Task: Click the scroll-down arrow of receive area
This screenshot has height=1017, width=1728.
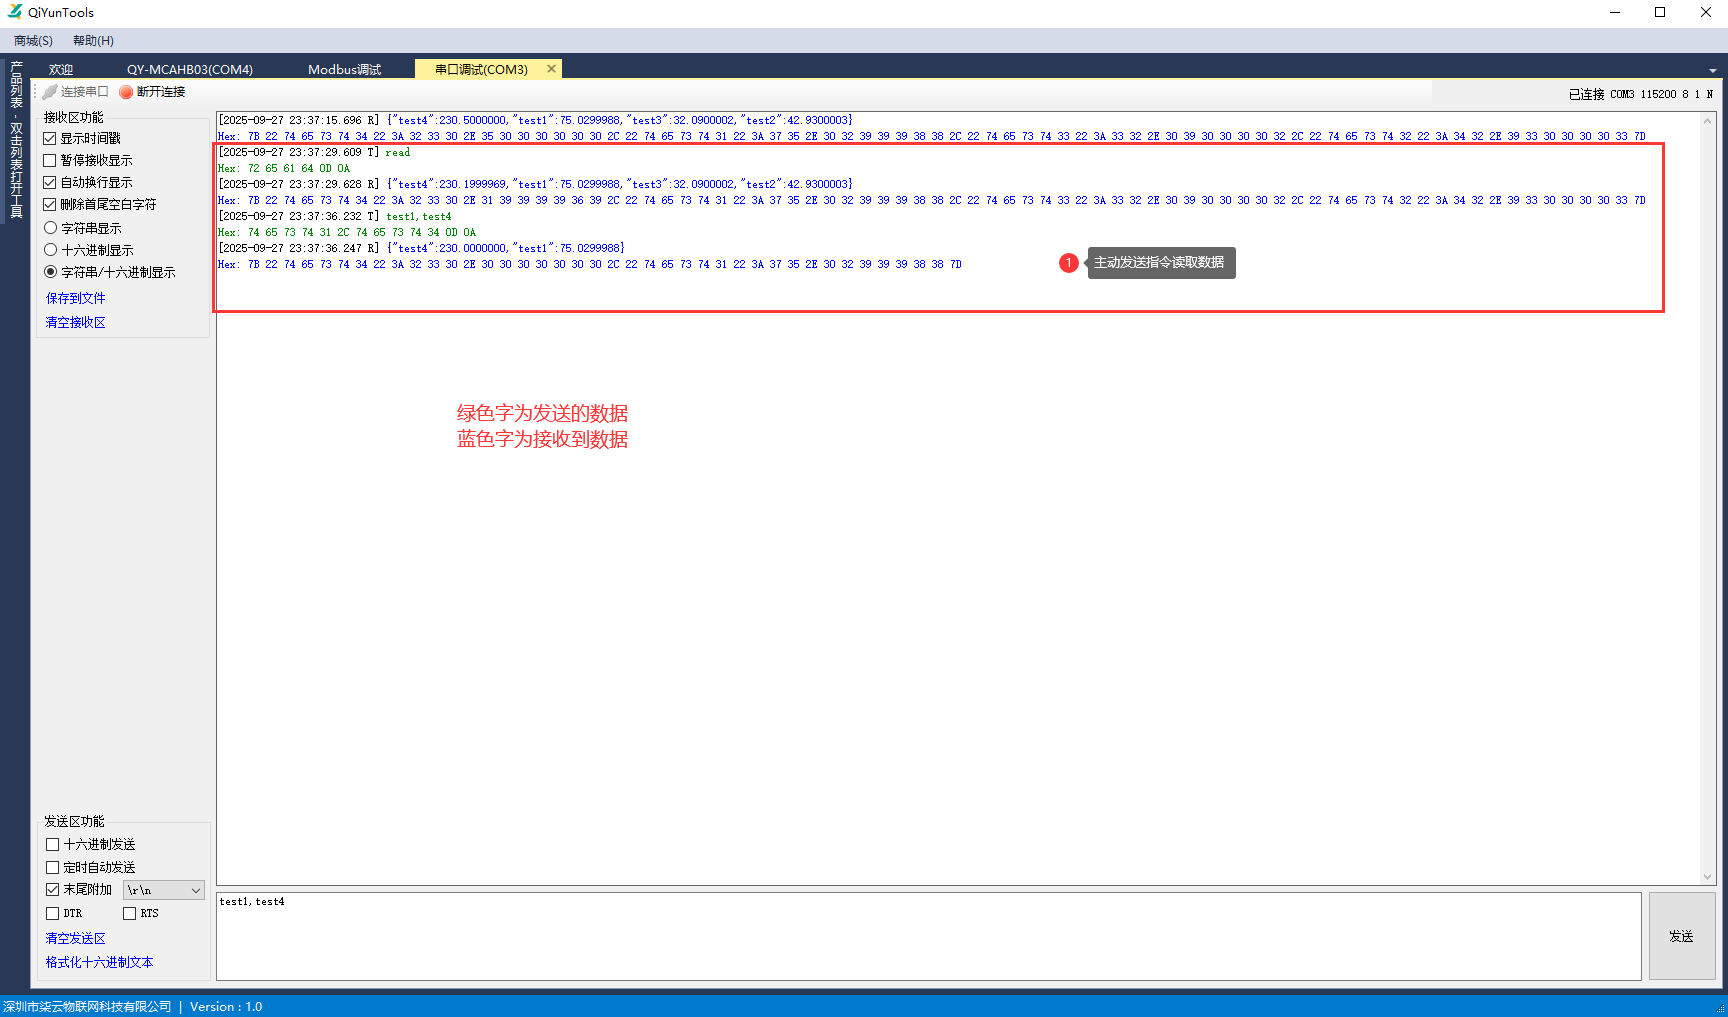Action: coord(1707,877)
